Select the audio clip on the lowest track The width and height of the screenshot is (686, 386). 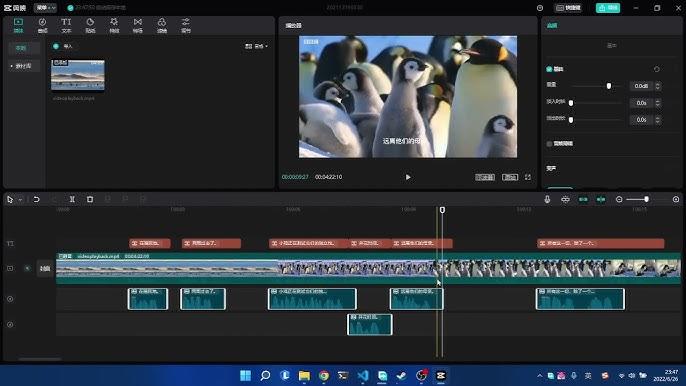pyautogui.click(x=370, y=325)
